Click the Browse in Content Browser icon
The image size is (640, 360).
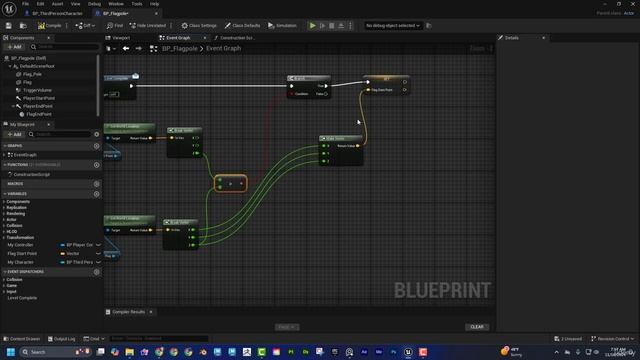point(23,26)
